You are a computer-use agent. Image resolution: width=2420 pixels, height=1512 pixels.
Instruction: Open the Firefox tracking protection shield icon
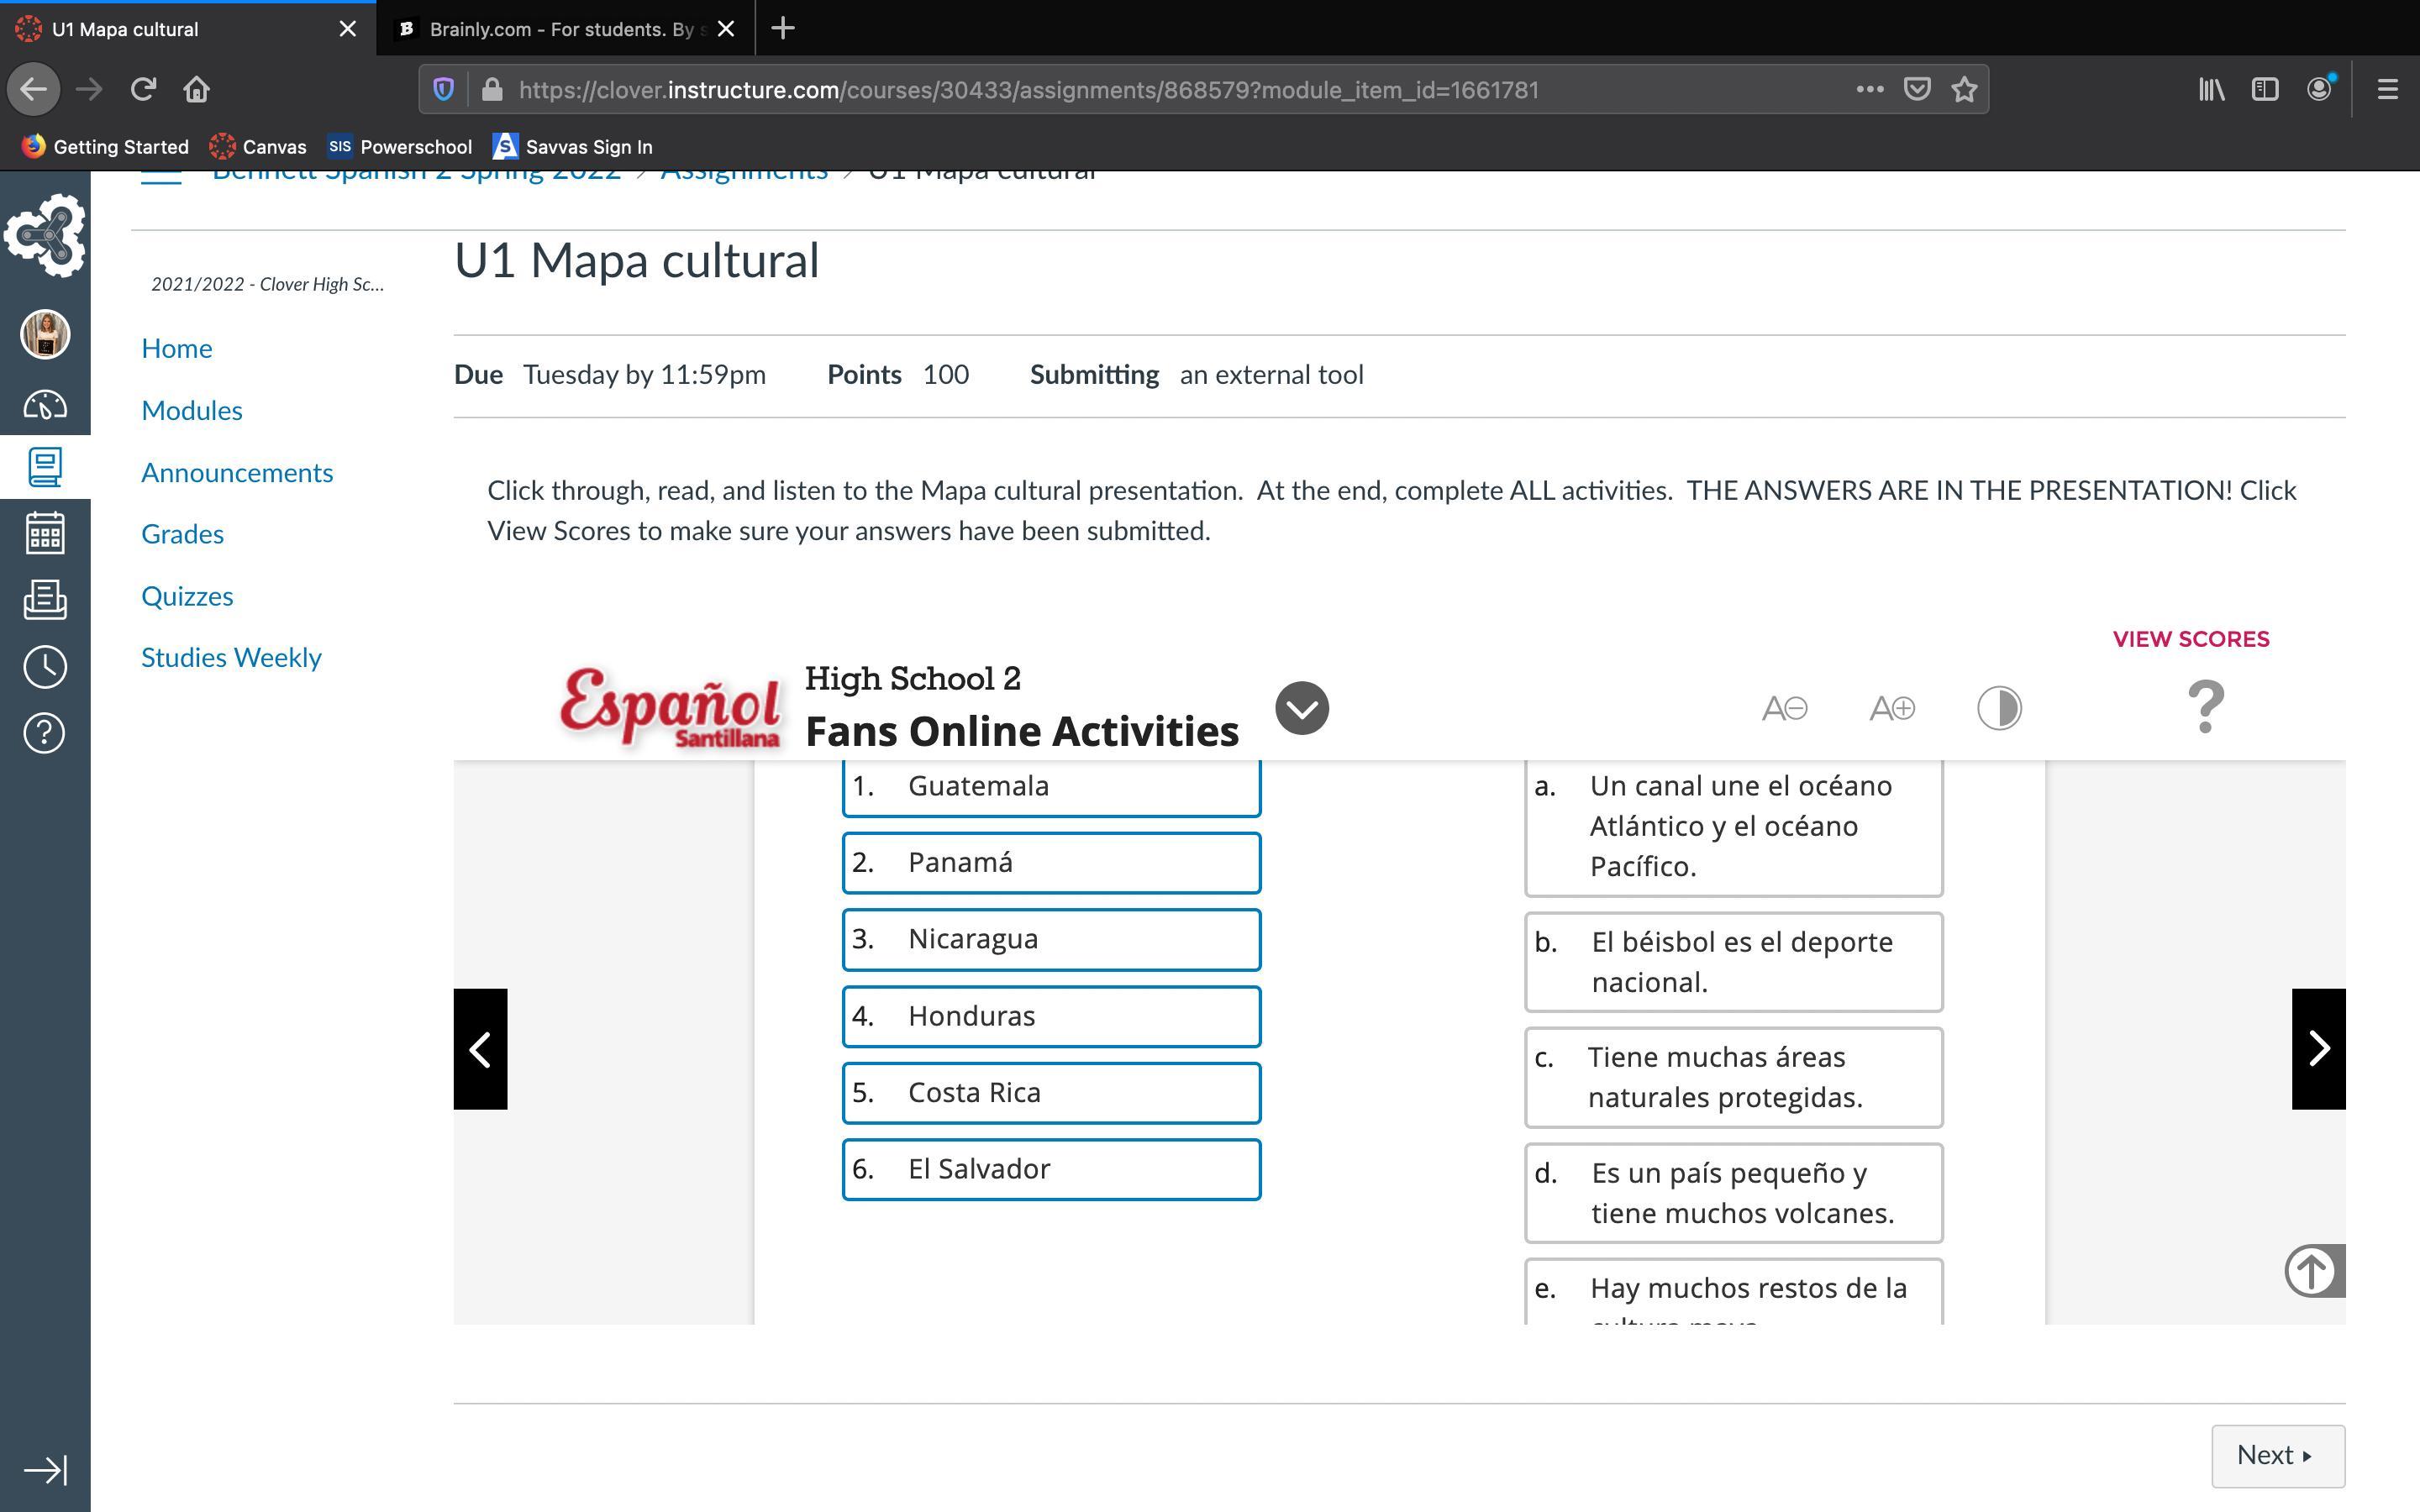click(x=443, y=90)
